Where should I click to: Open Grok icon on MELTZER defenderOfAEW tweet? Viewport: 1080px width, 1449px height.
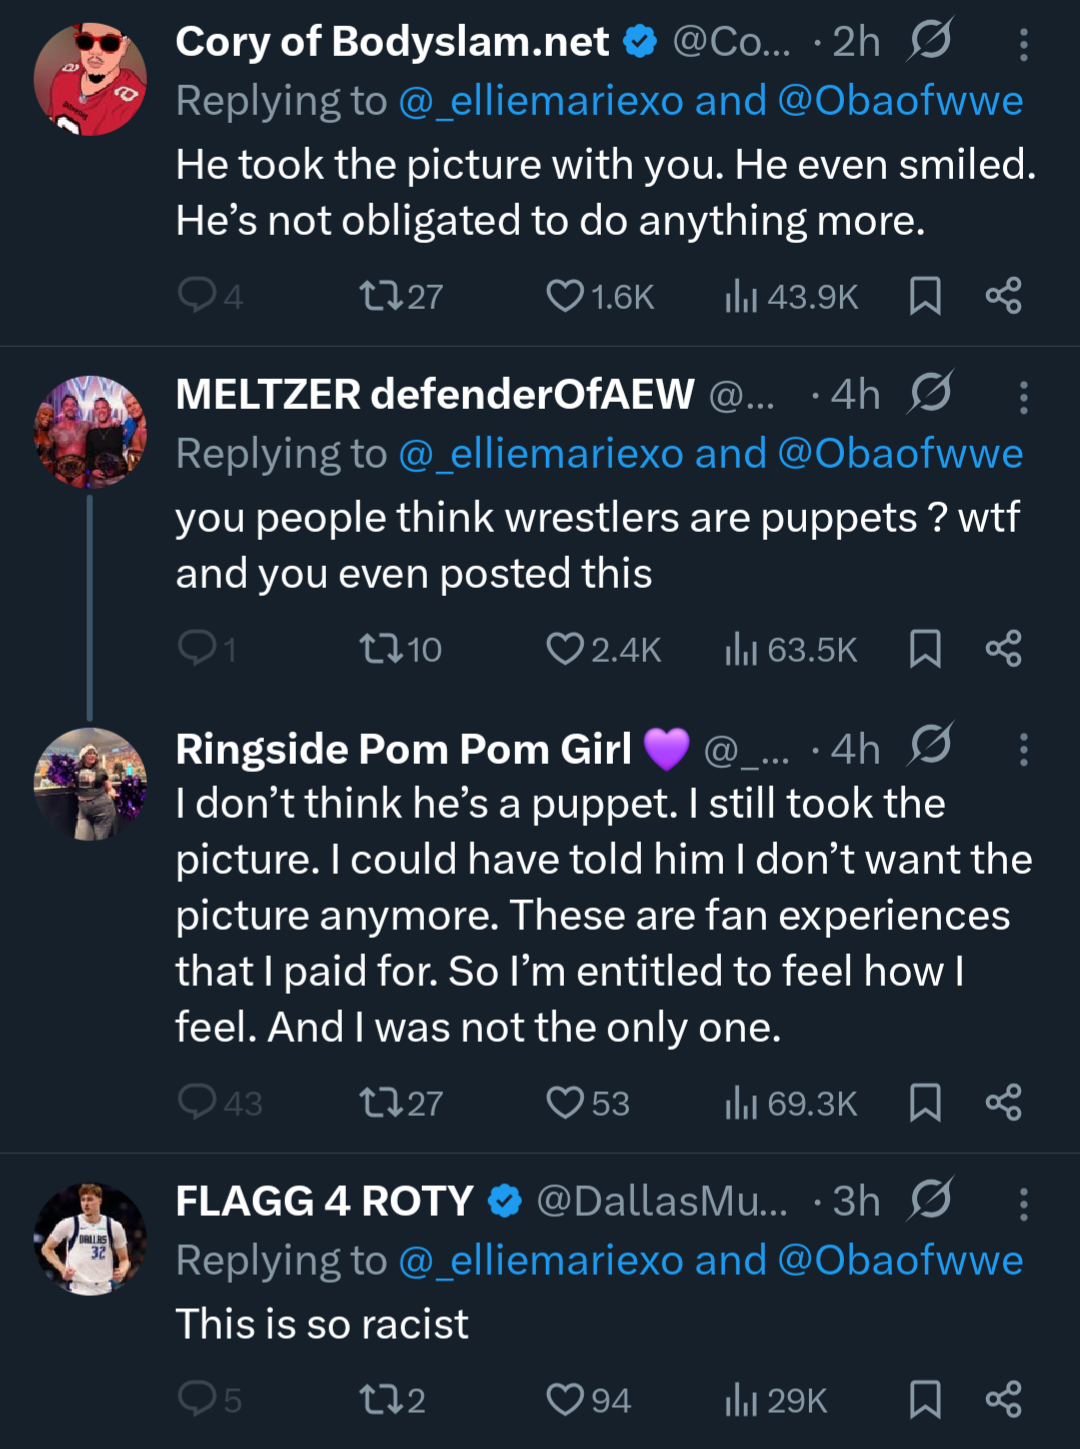pyautogui.click(x=930, y=393)
